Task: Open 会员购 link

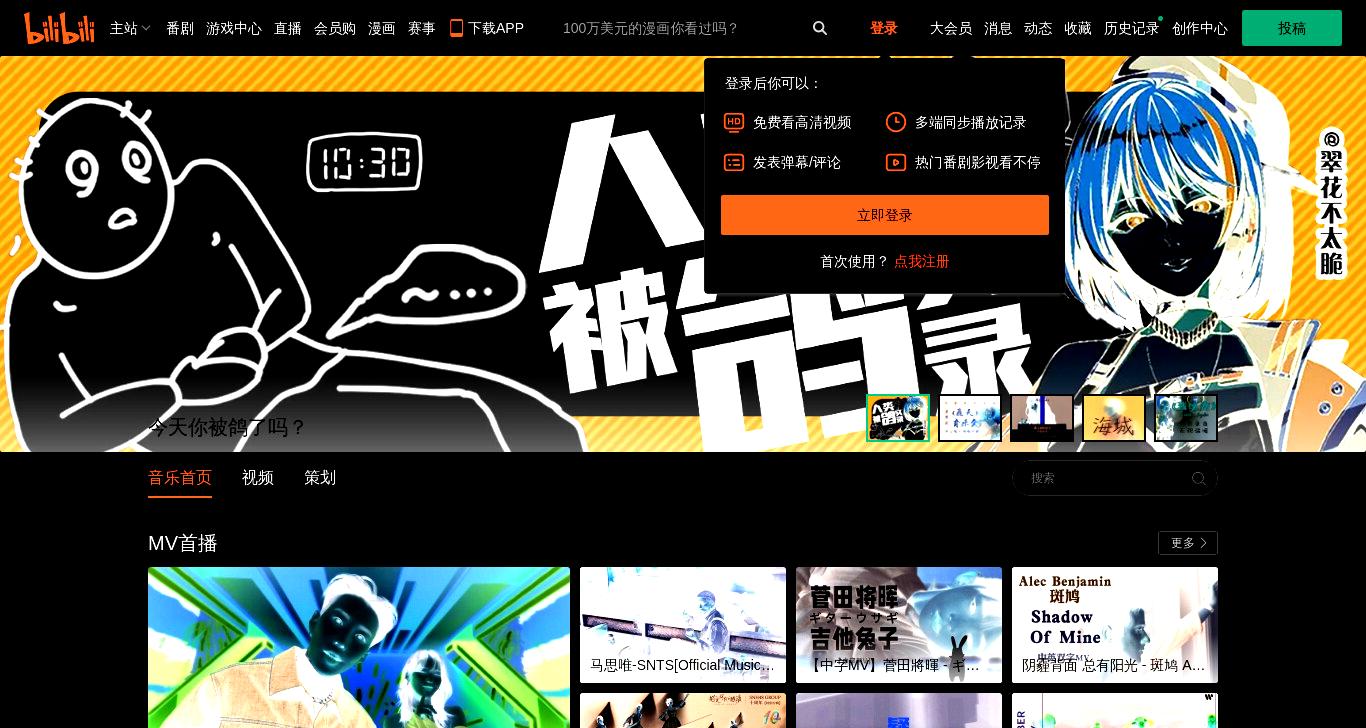Action: coord(335,28)
